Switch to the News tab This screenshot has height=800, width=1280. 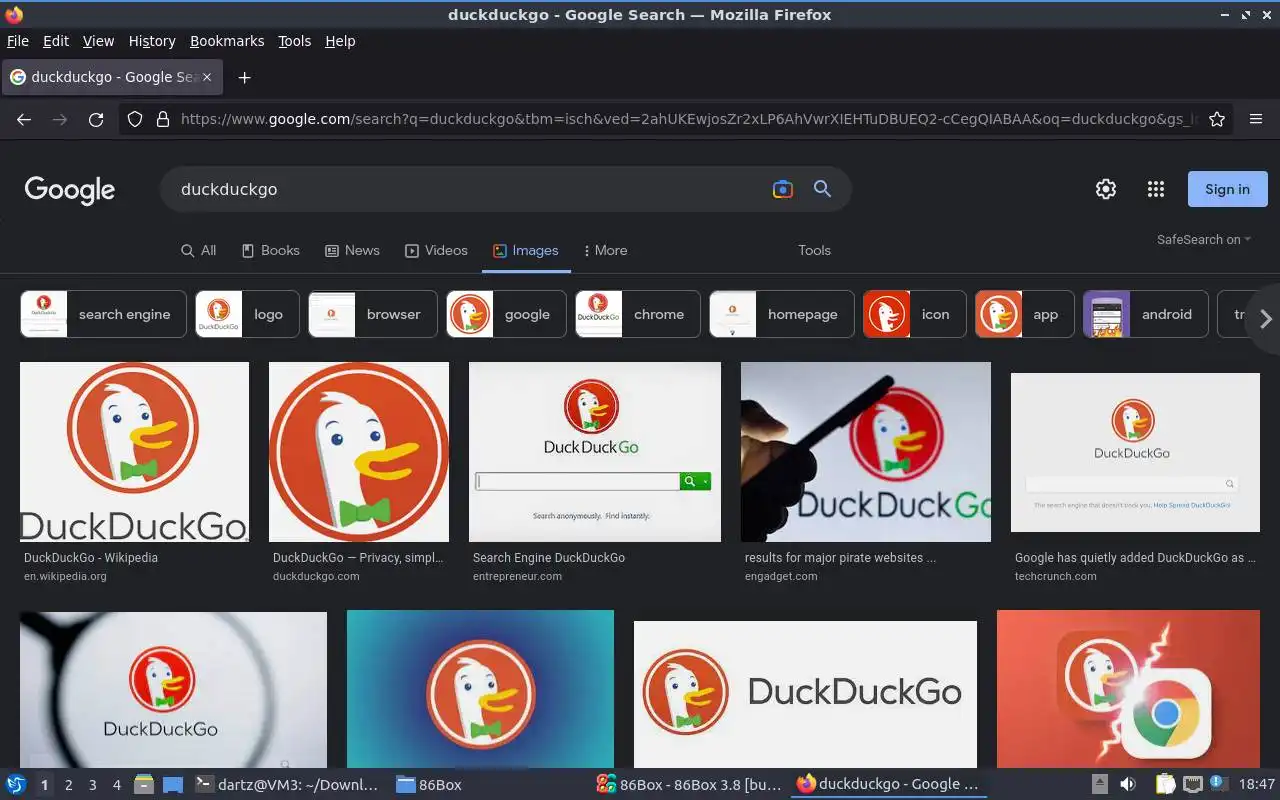(x=352, y=250)
